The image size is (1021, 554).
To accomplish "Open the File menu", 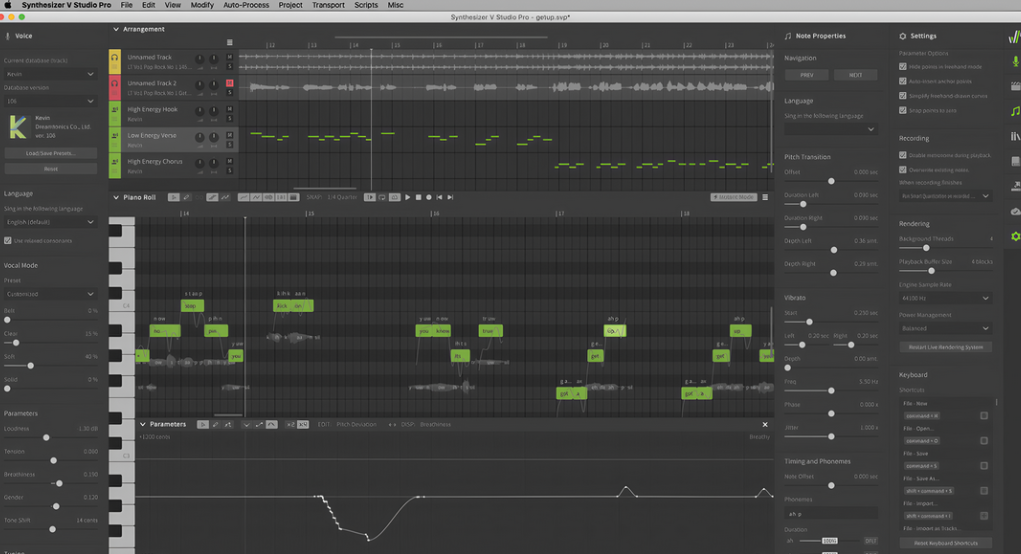I will [x=126, y=5].
